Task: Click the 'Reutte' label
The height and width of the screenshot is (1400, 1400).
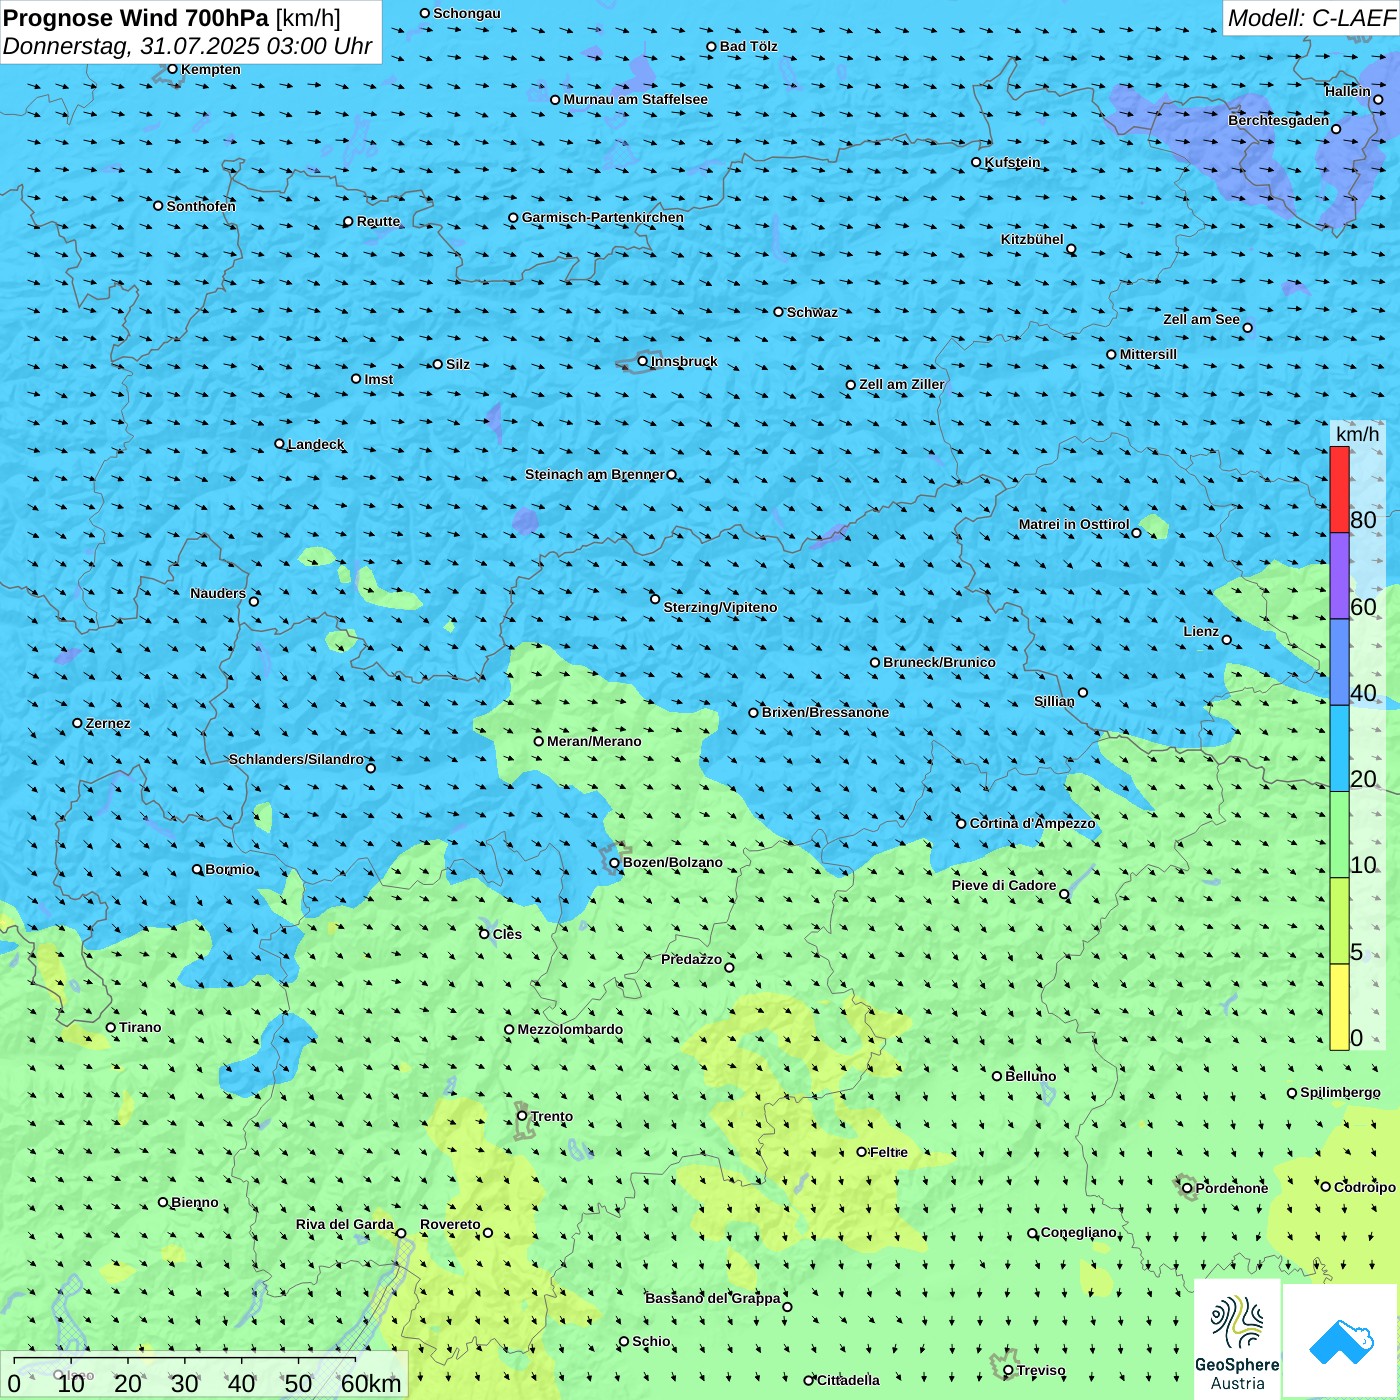Action: click(378, 221)
